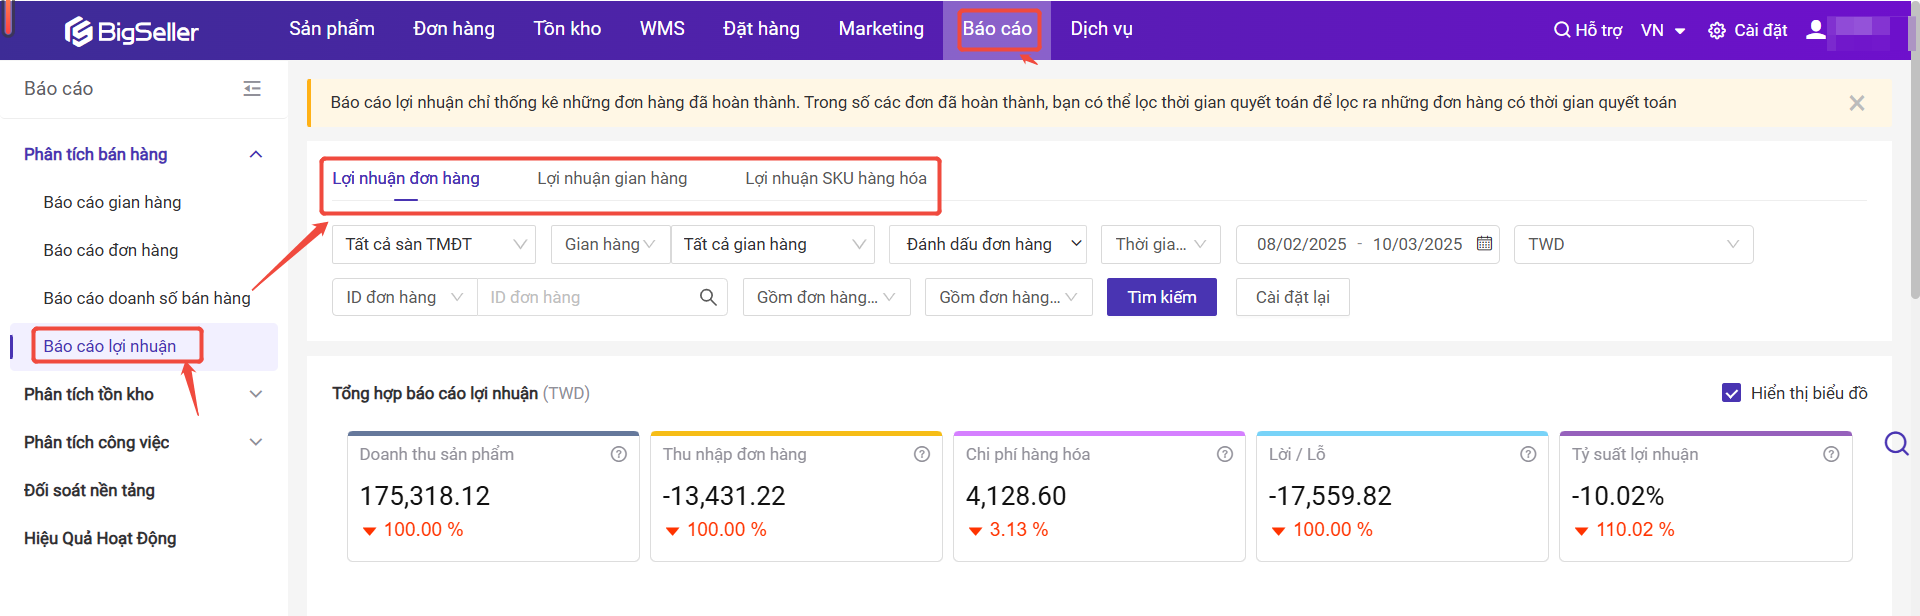1920x616 pixels.
Task: Show help for Thu nhập đơn hàng
Action: (922, 454)
